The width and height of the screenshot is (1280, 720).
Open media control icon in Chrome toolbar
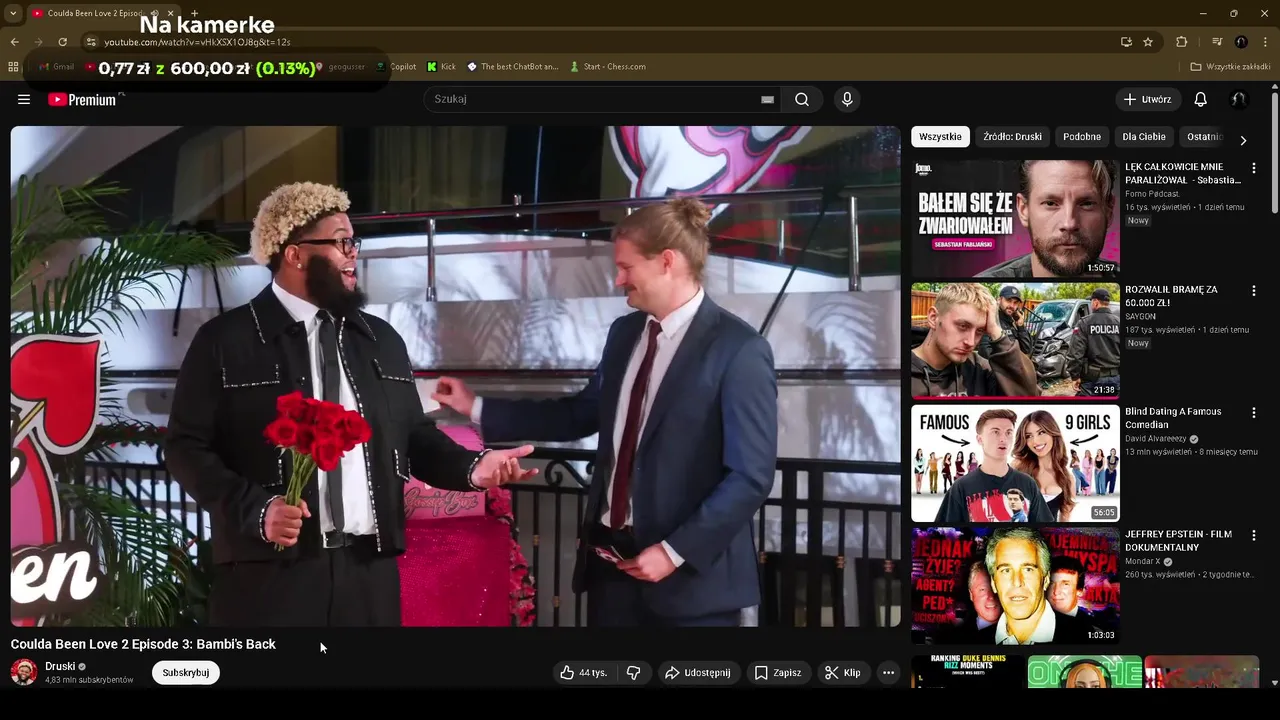click(1217, 42)
